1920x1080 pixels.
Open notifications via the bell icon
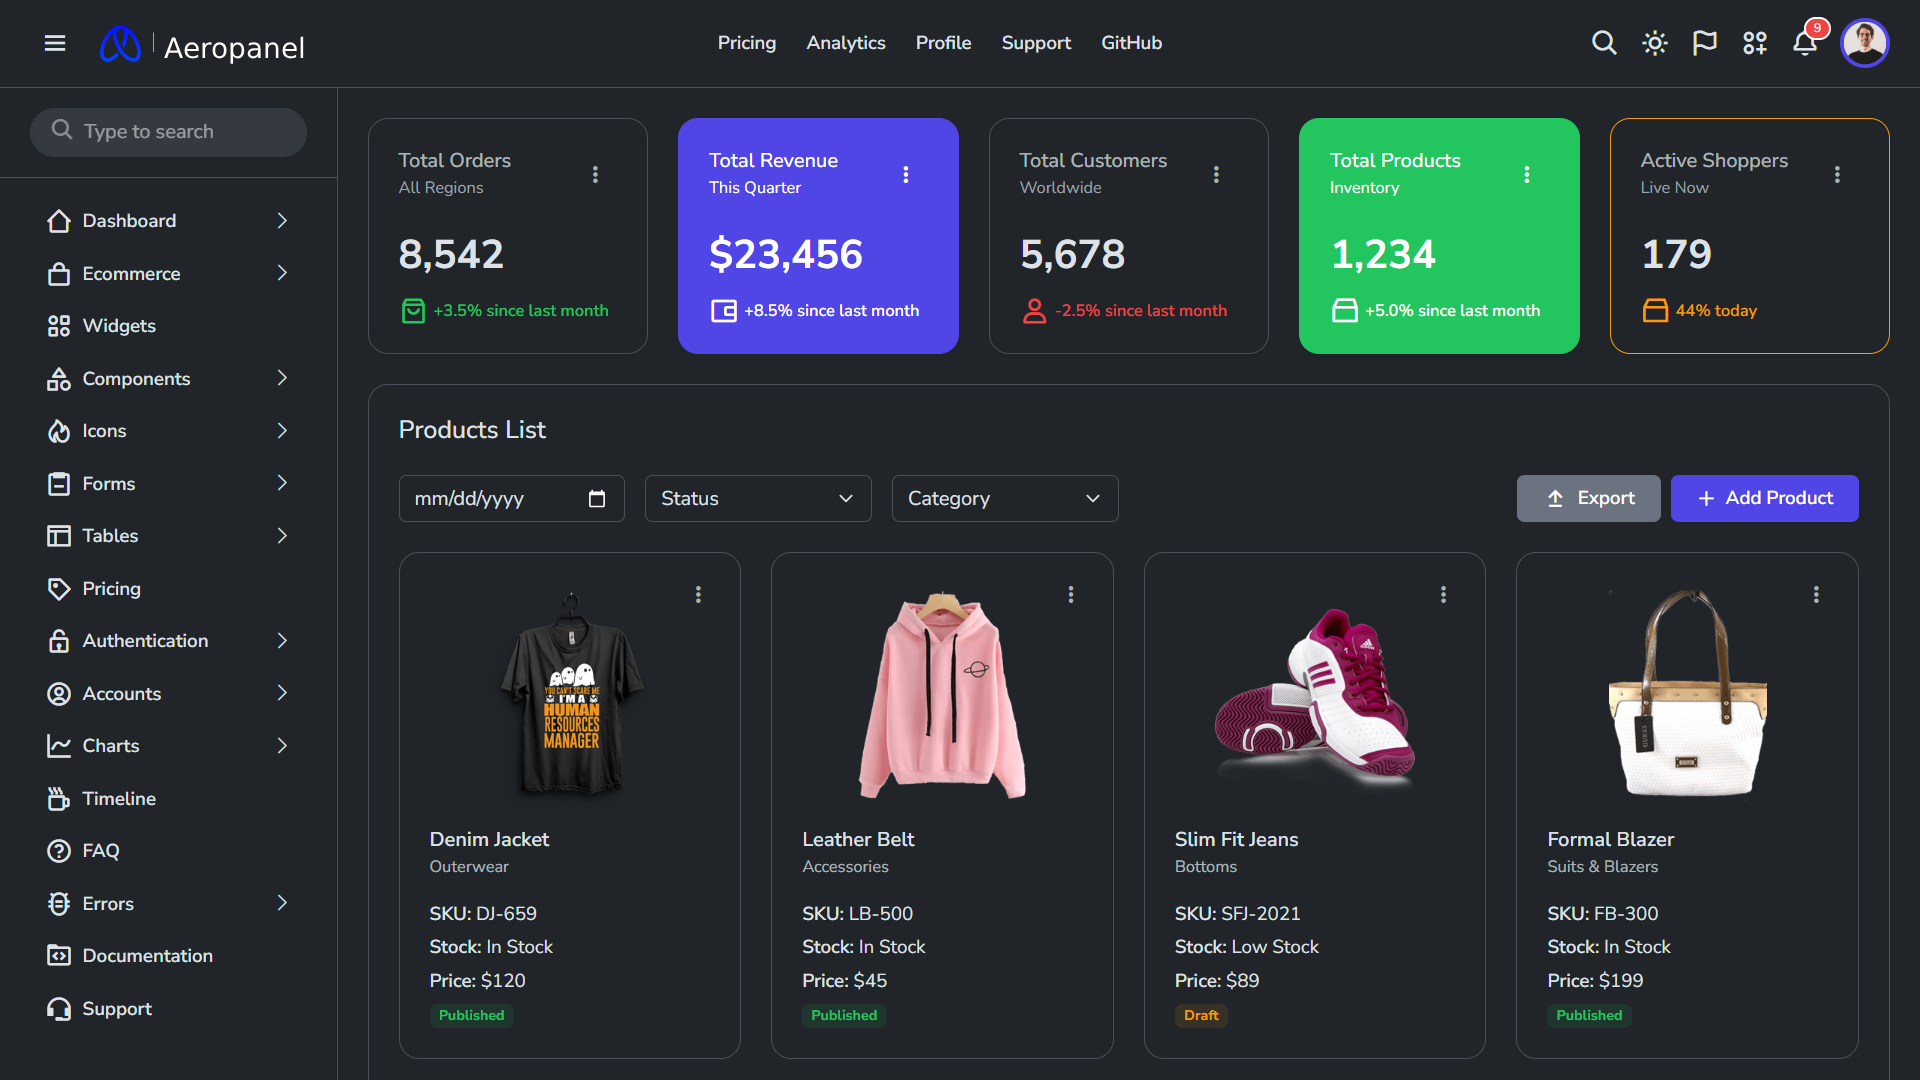pyautogui.click(x=1805, y=43)
